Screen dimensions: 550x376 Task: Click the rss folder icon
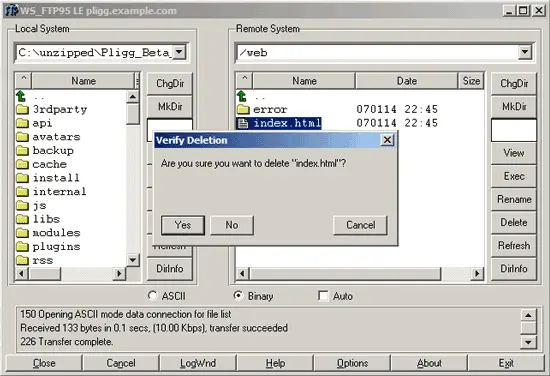pos(22,260)
